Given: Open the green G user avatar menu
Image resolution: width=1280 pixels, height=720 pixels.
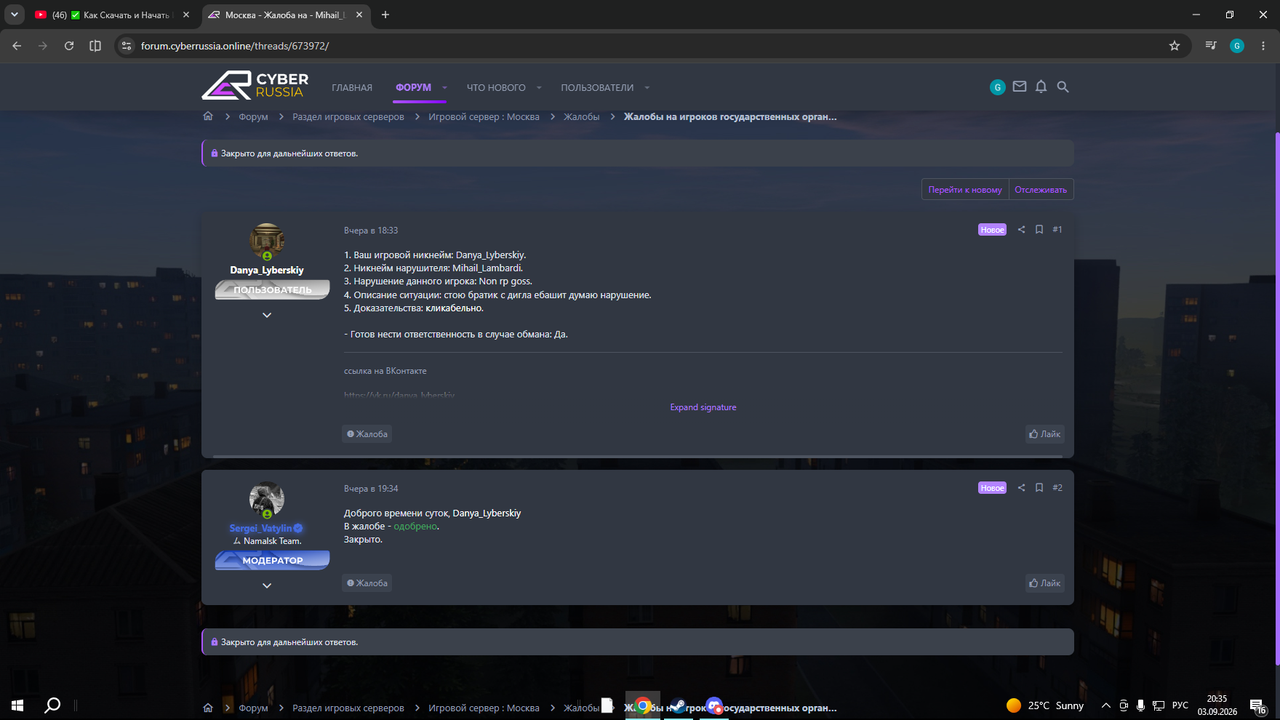Looking at the screenshot, I should pos(997,87).
